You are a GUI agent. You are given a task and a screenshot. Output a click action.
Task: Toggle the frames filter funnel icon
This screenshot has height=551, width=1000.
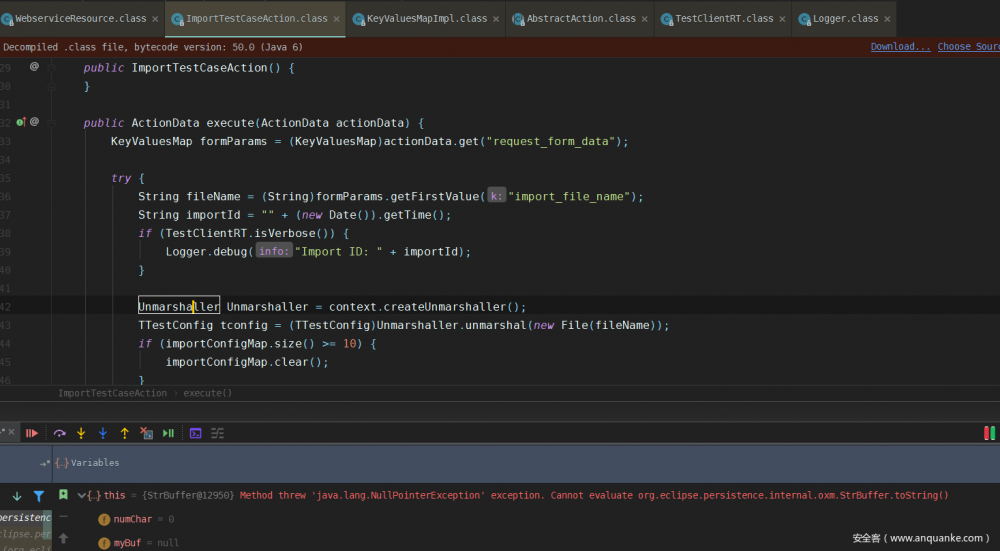tap(39, 496)
